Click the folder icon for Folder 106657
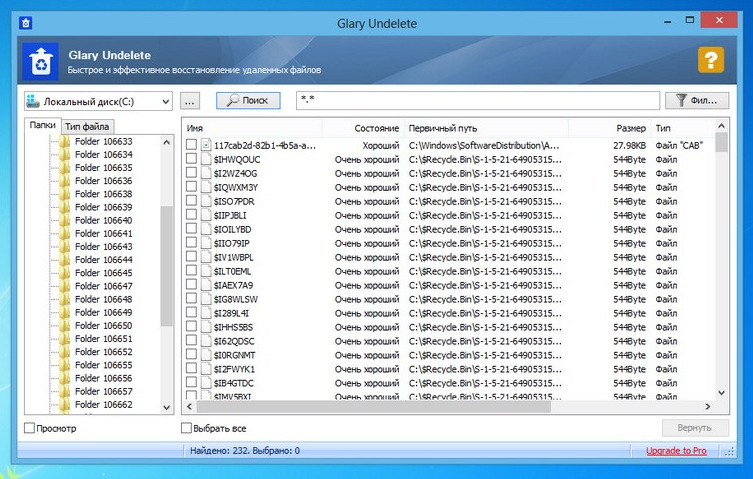Viewport: 753px width, 479px height. pyautogui.click(x=65, y=391)
